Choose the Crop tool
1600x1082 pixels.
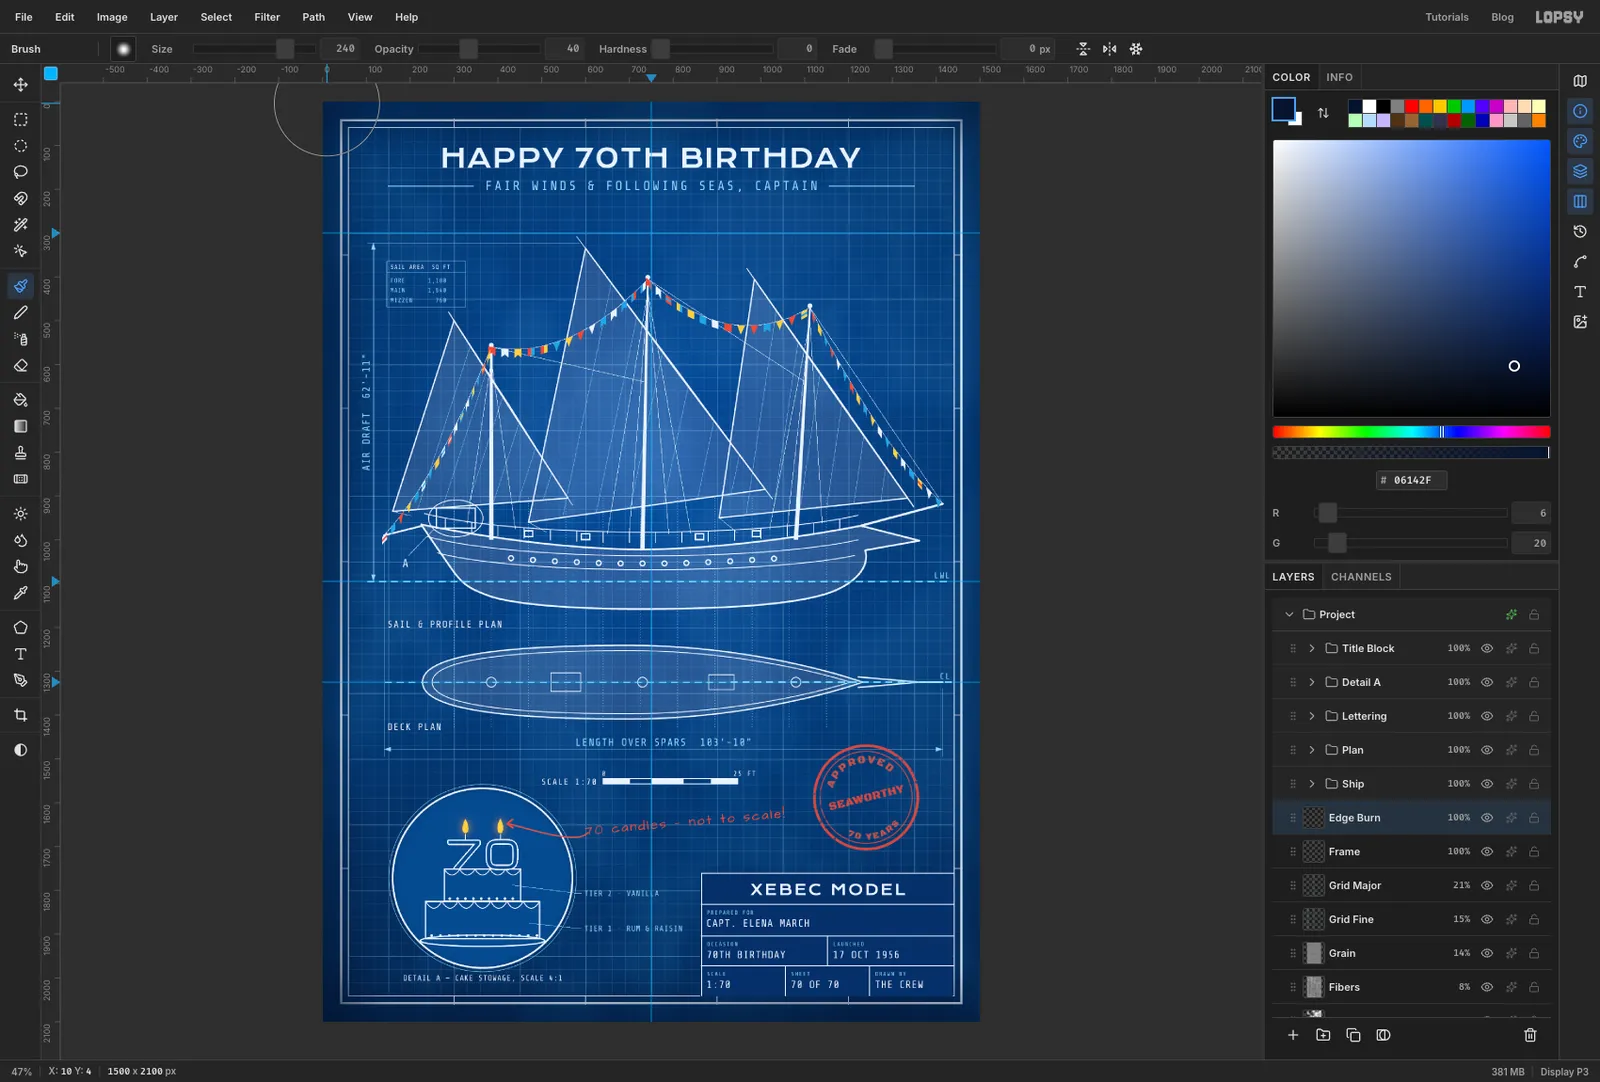[x=20, y=715]
